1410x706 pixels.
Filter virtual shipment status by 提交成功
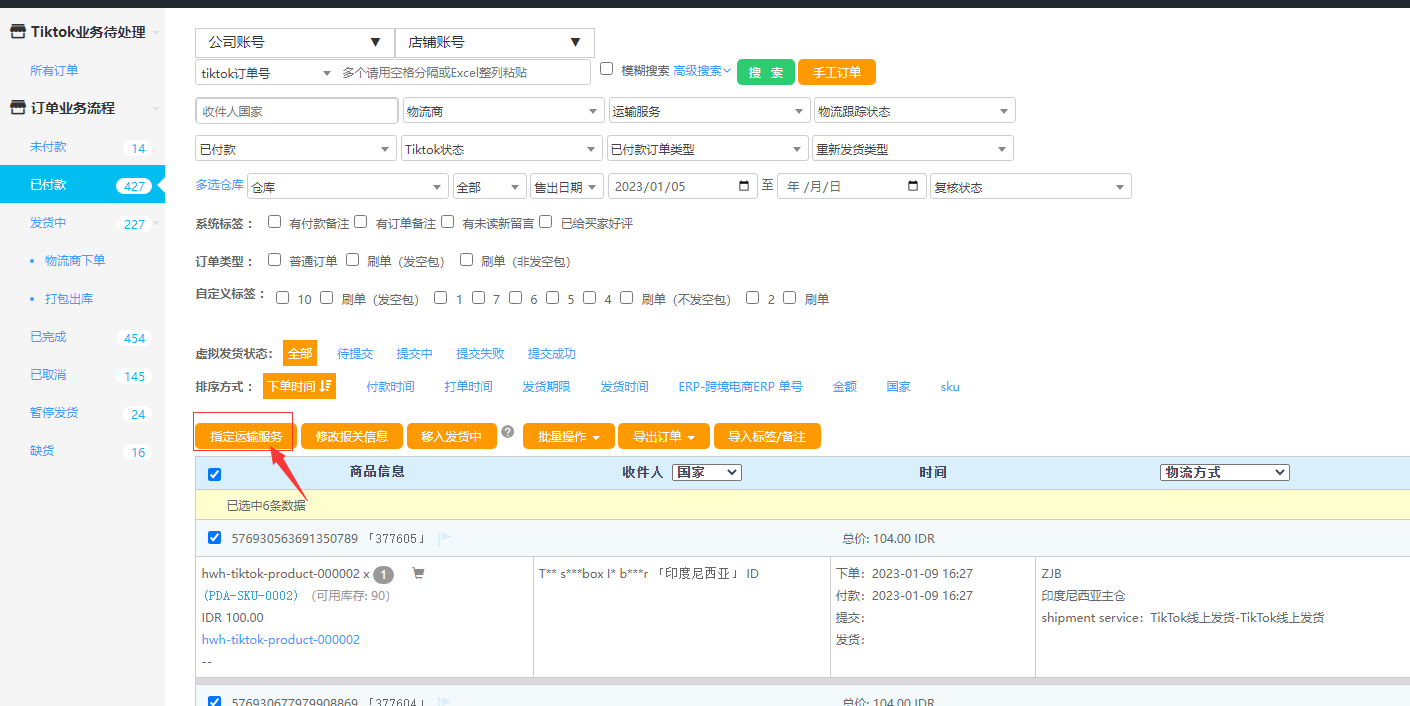552,353
